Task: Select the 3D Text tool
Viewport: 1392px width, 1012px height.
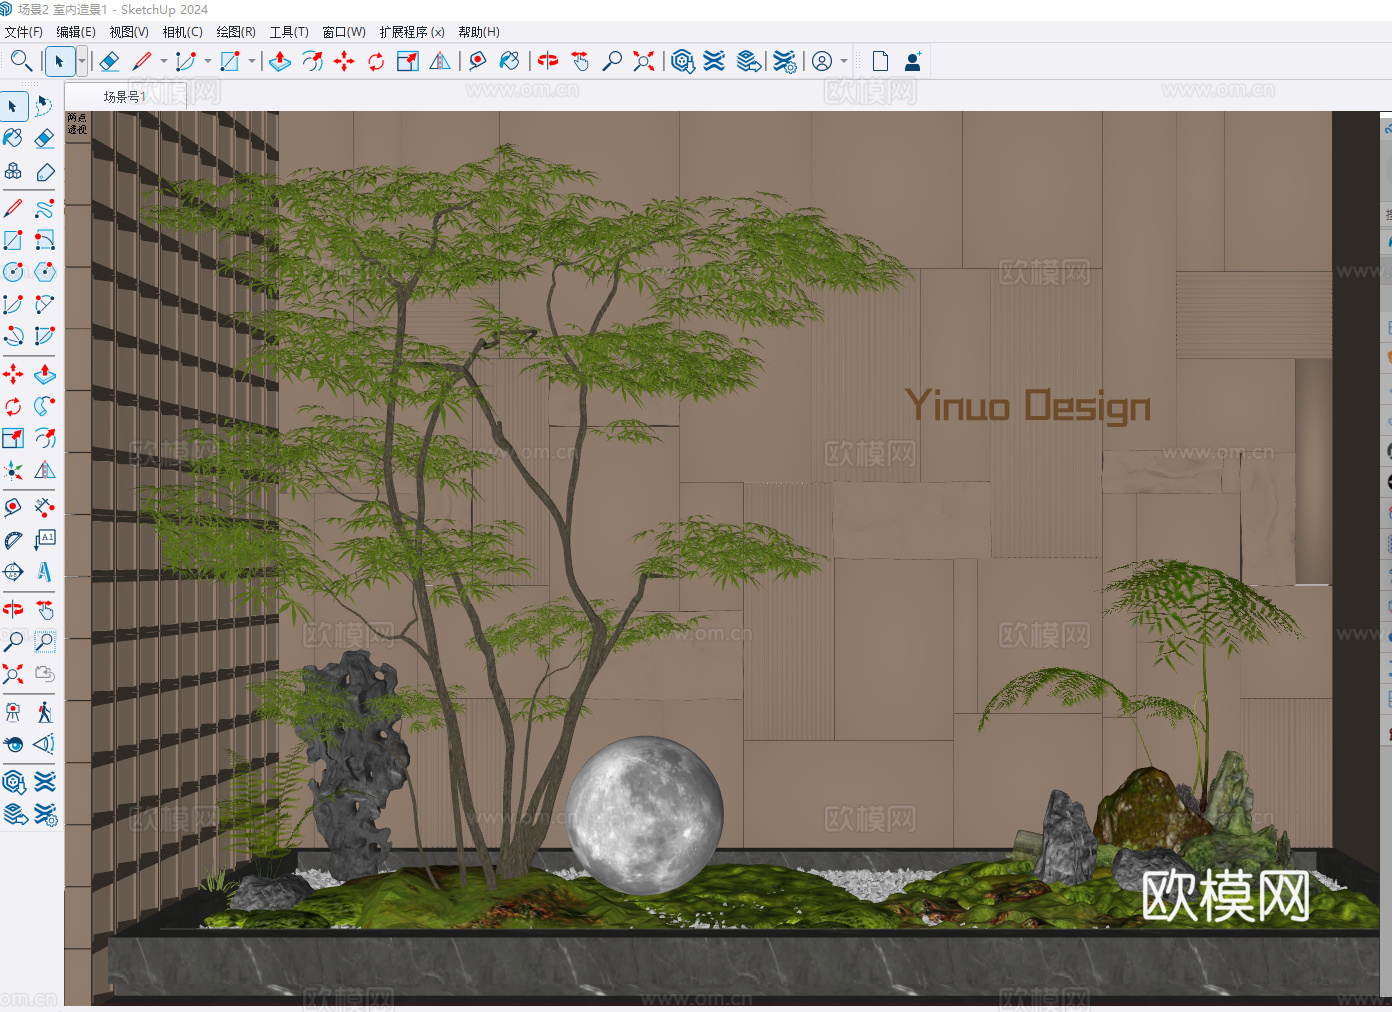Action: (44, 572)
